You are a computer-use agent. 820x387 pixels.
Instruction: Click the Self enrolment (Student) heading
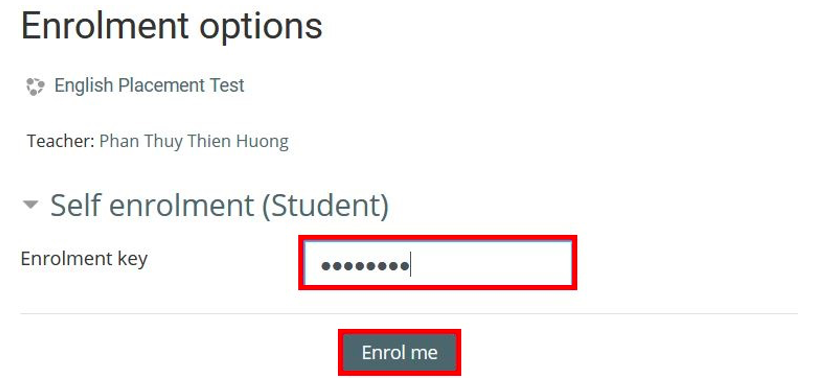219,205
